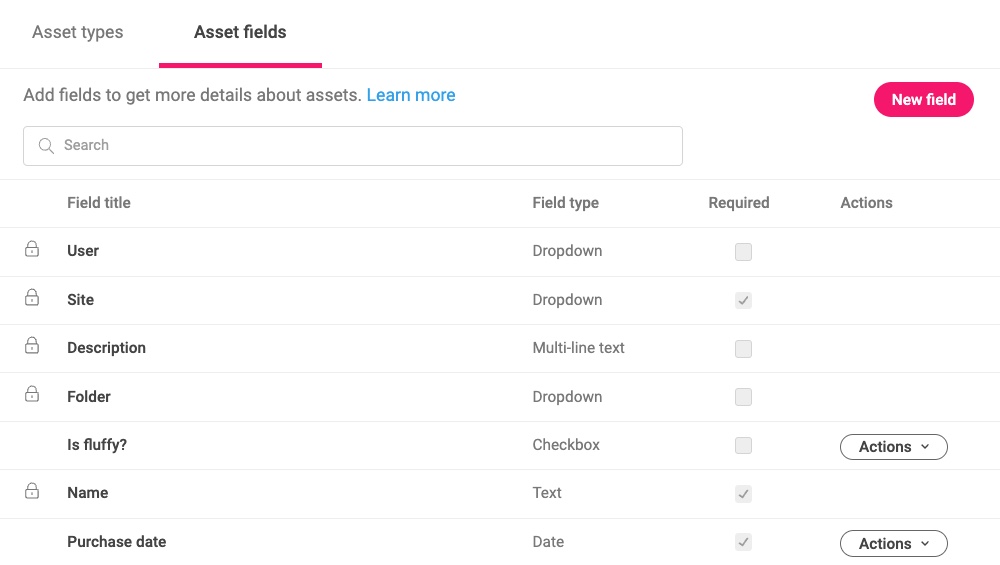Image resolution: width=1000 pixels, height=565 pixels.
Task: Click the lock icon beside Description
Action: [x=32, y=346]
